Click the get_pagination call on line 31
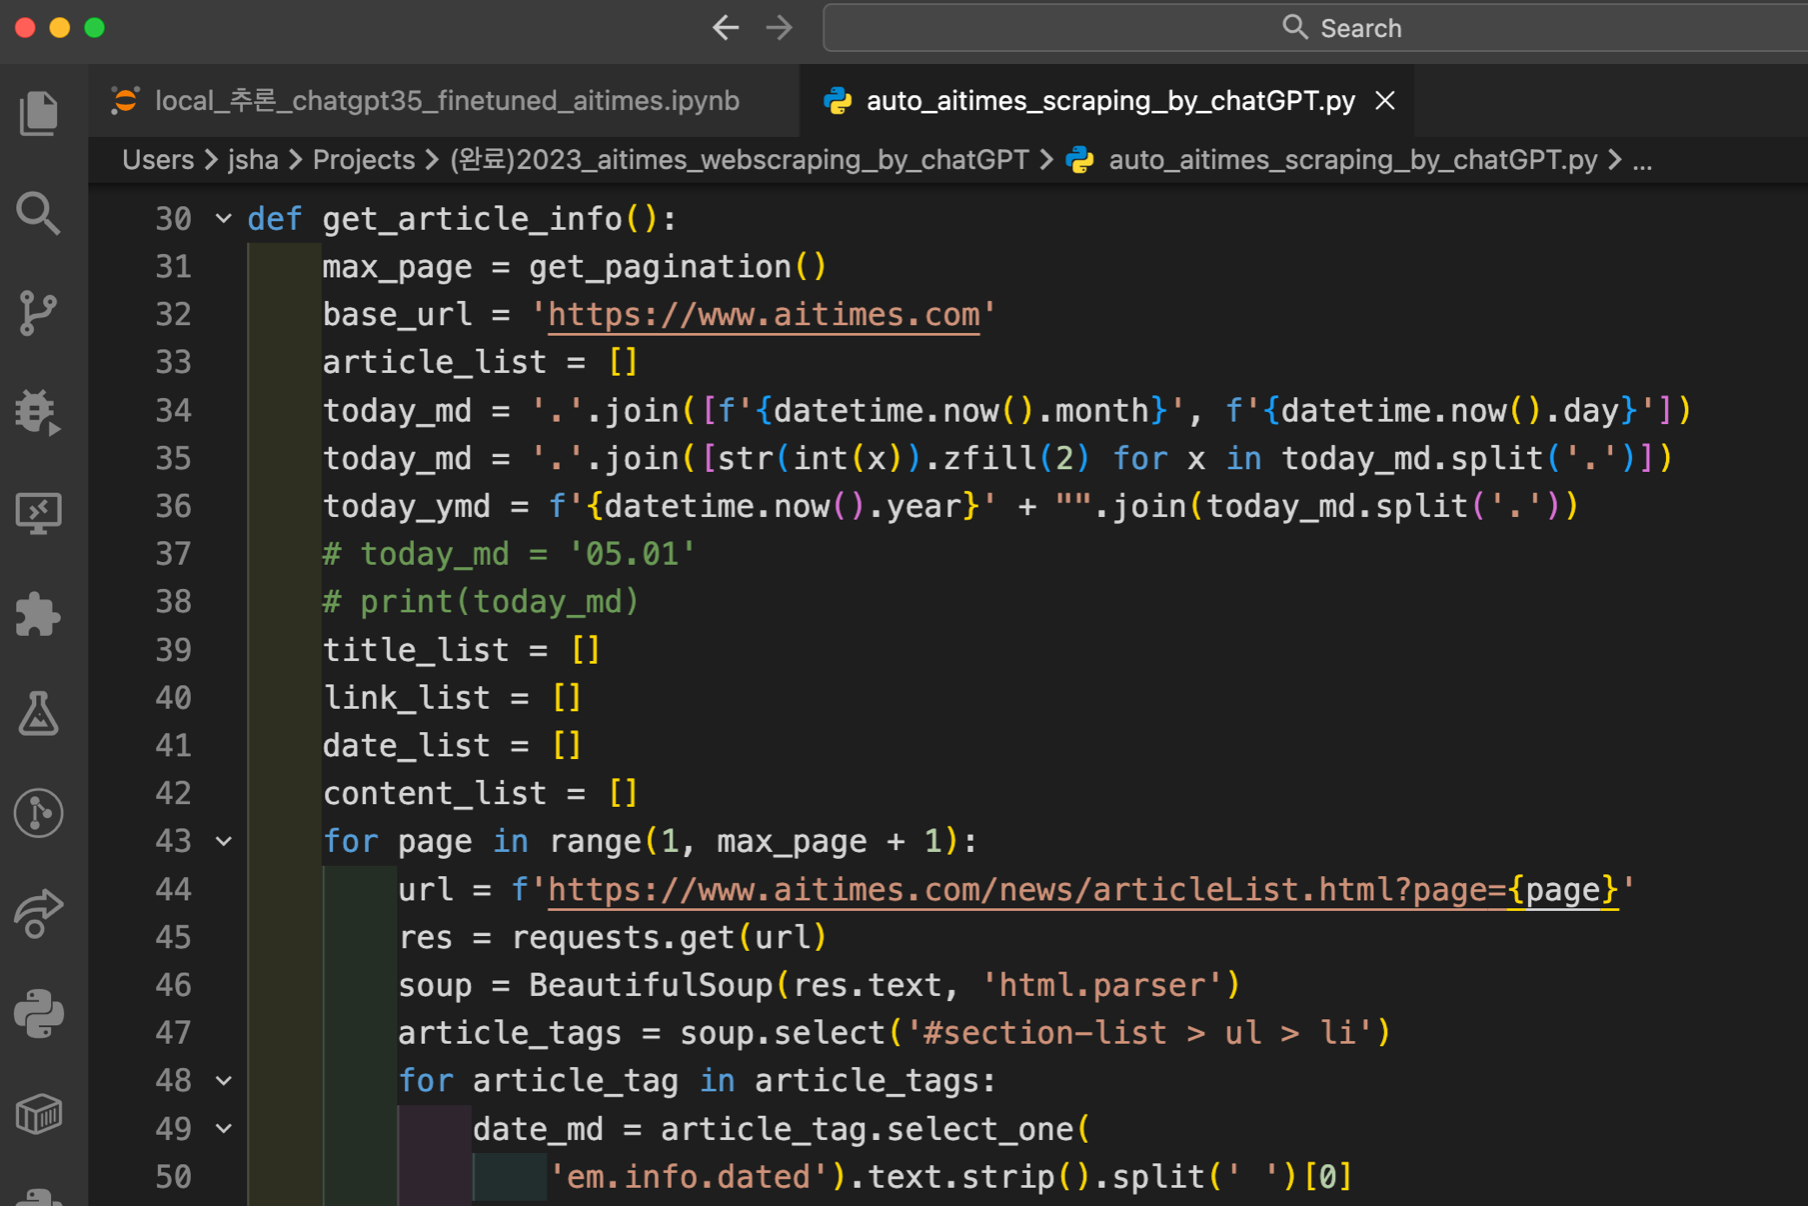The width and height of the screenshot is (1808, 1208). coord(677,267)
